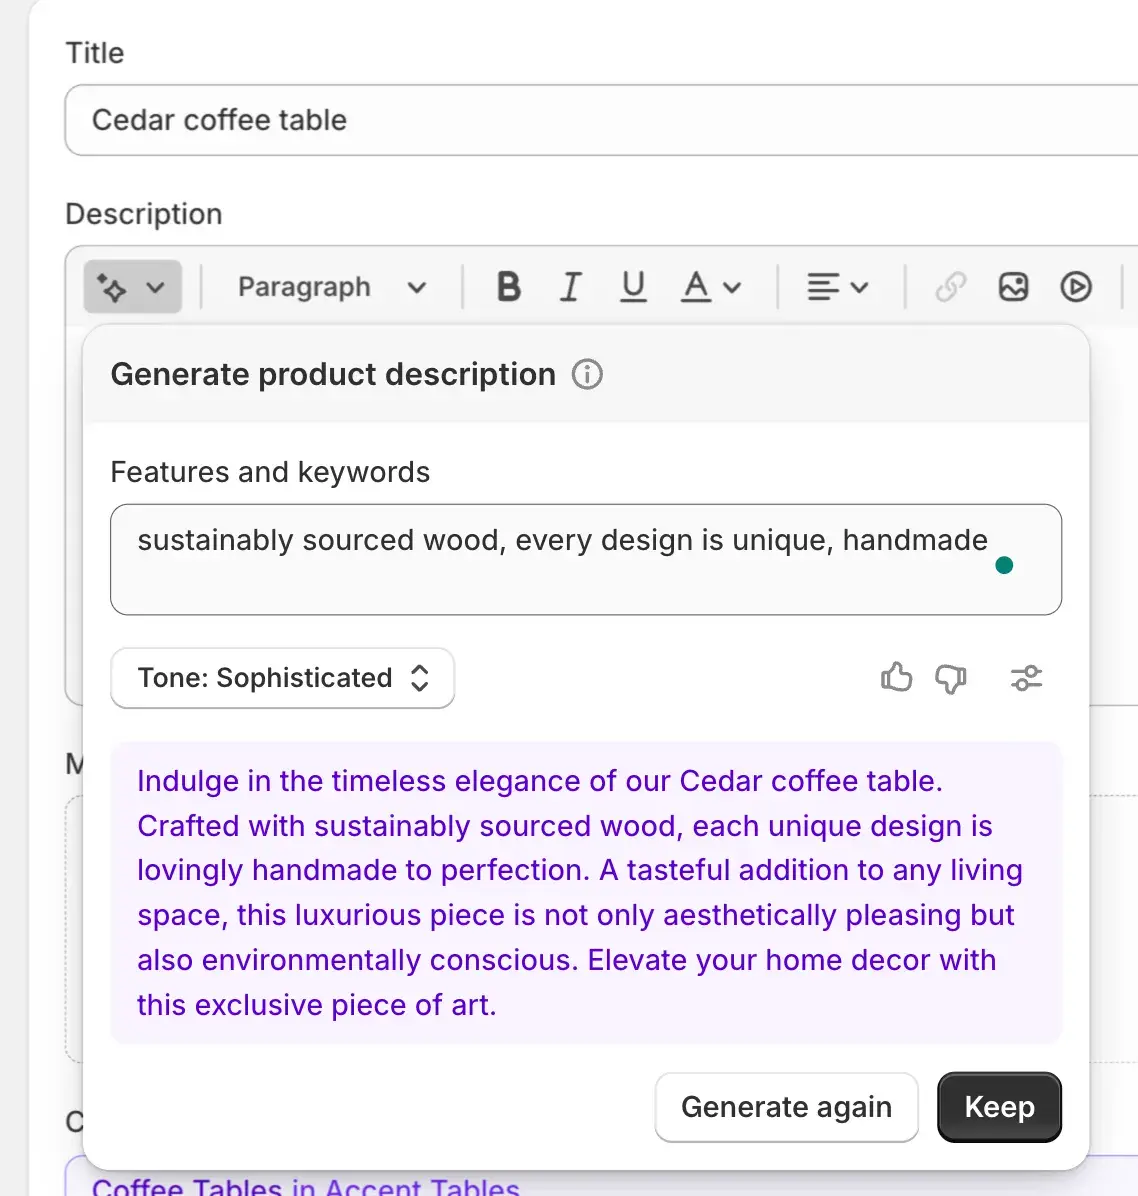Open the text color picker
This screenshot has height=1196, width=1138.
point(710,288)
